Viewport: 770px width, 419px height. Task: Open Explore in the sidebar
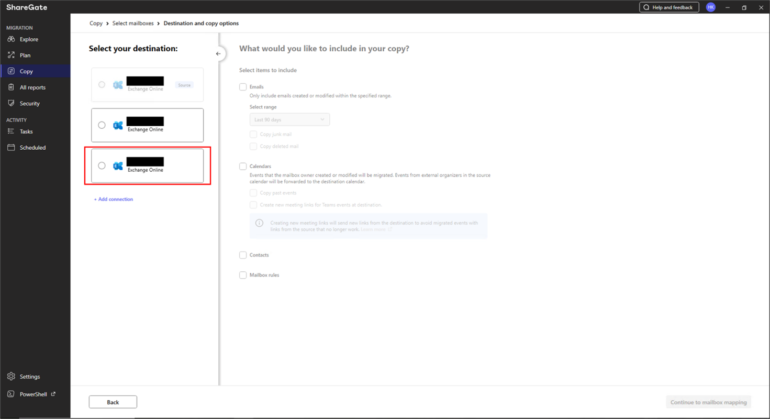(28, 39)
